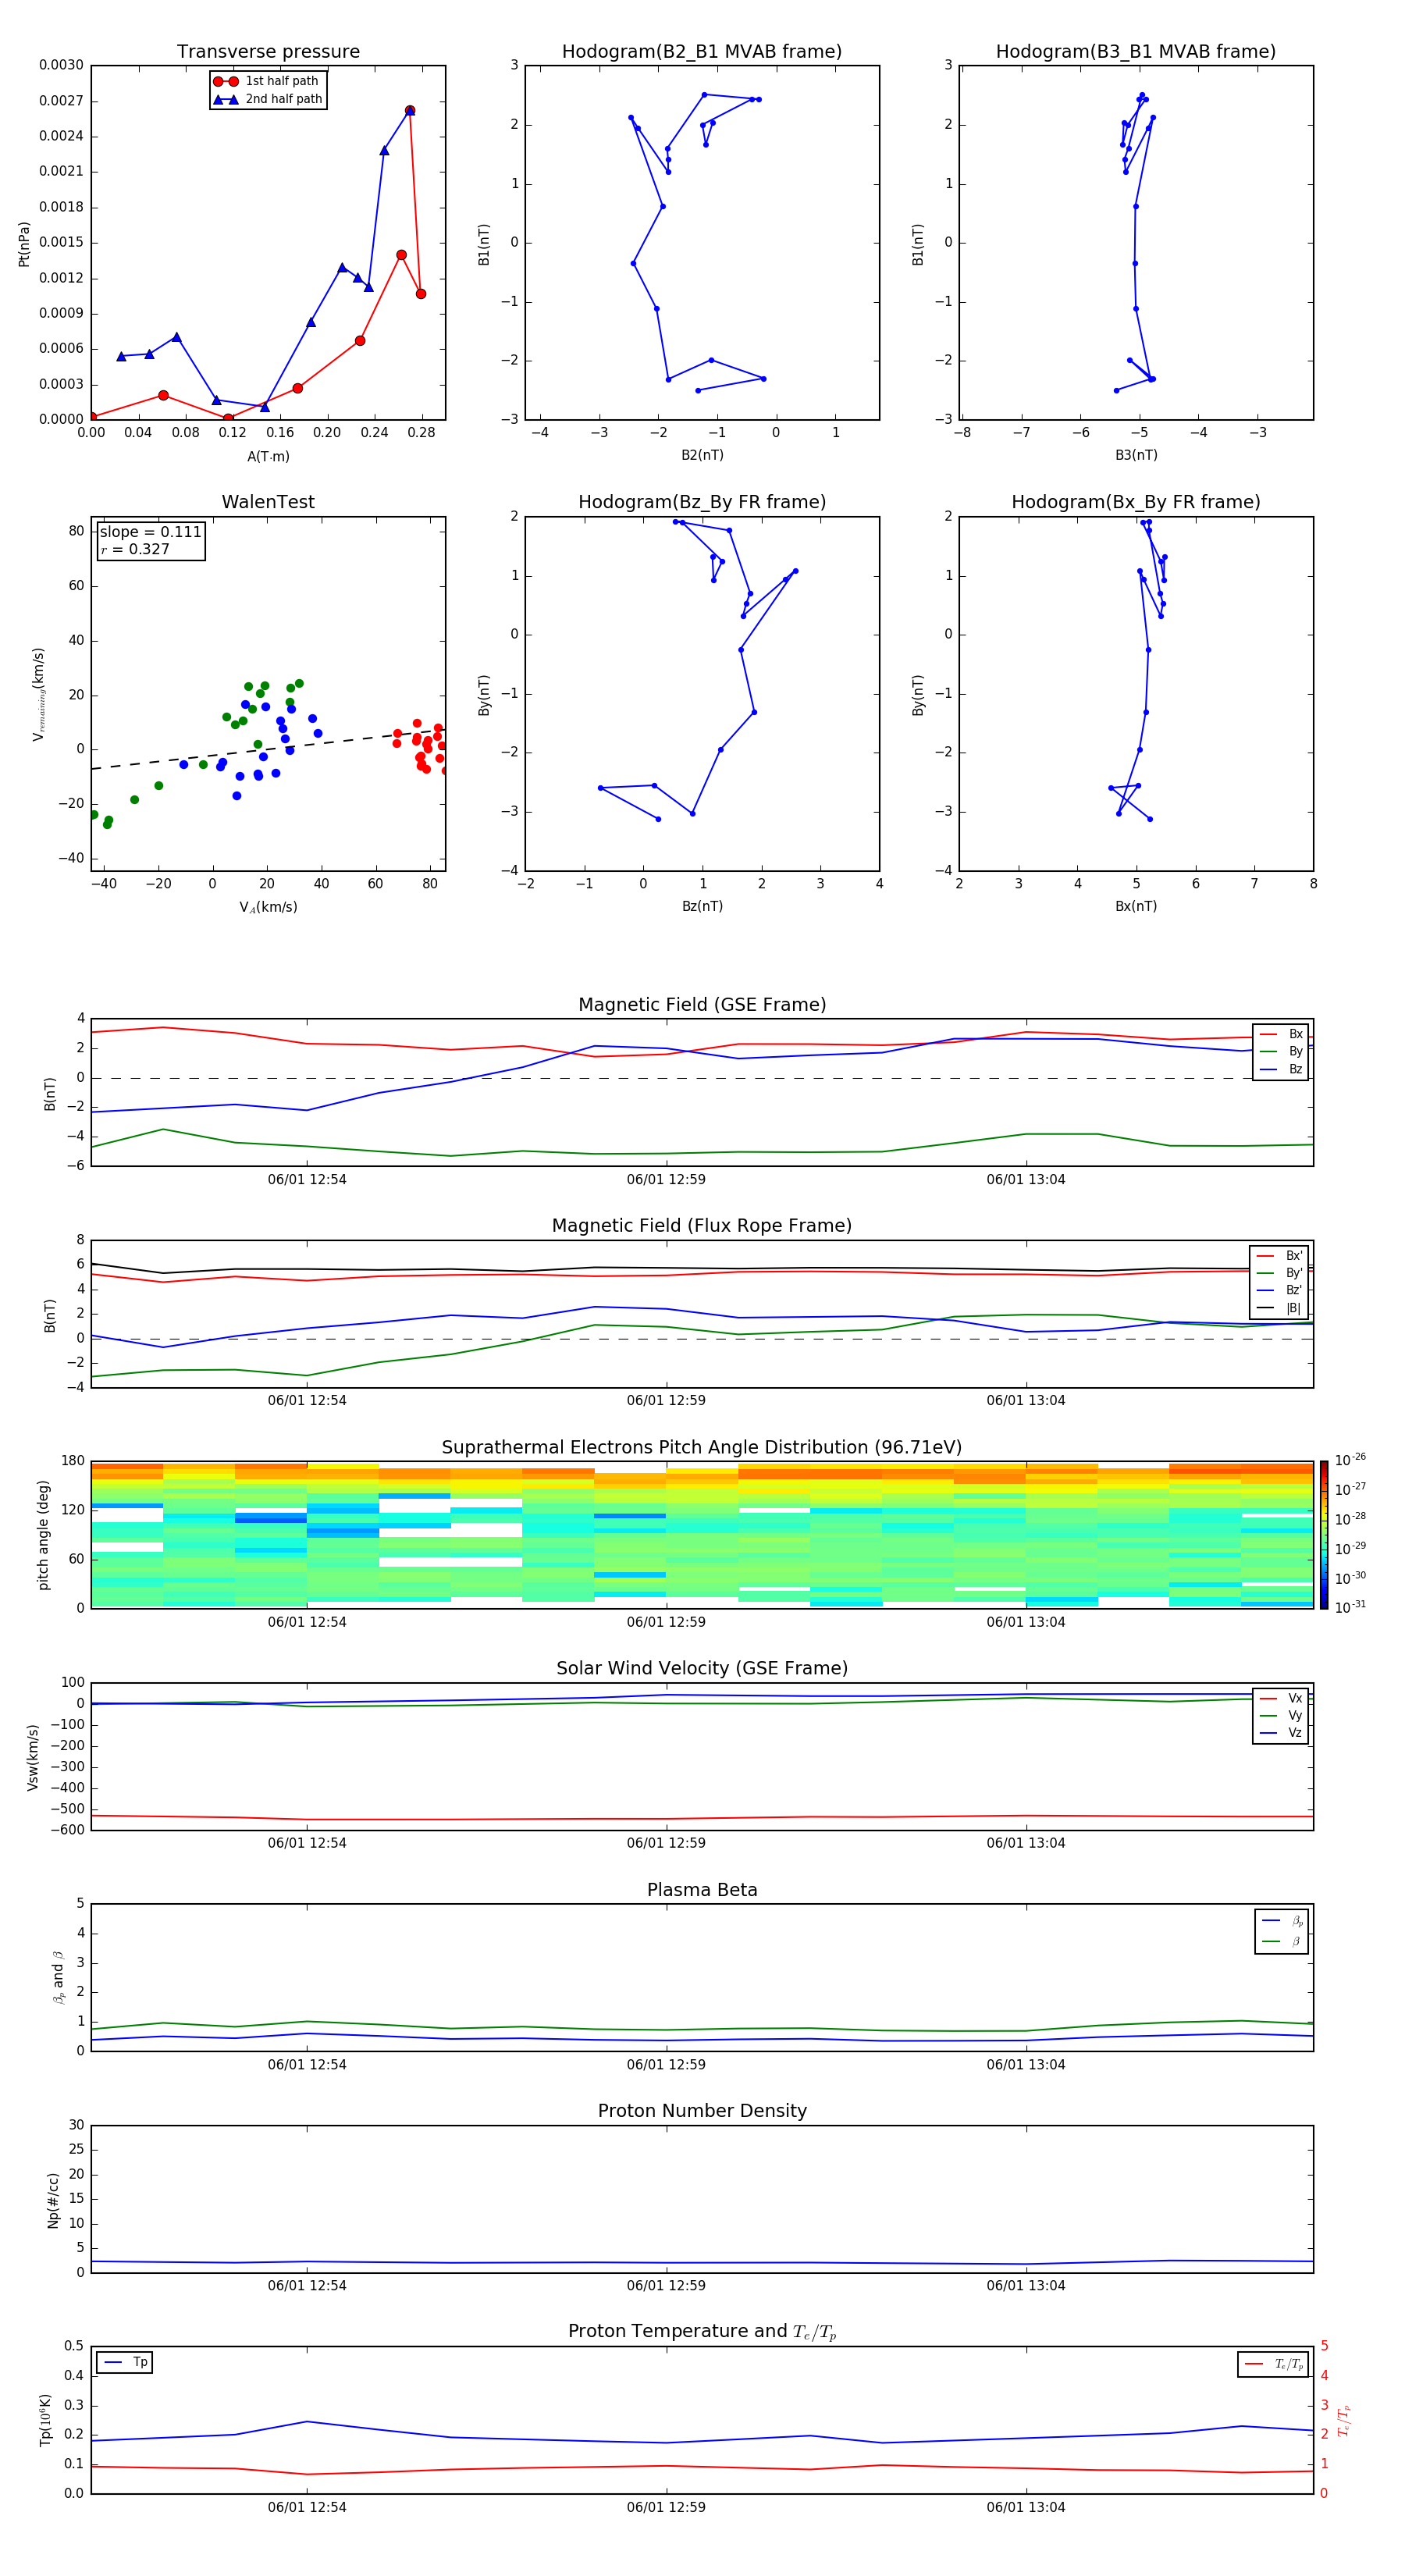Select Bz legend entry in GSE magnetic field
The width and height of the screenshot is (1405, 2576).
pos(1281,1069)
